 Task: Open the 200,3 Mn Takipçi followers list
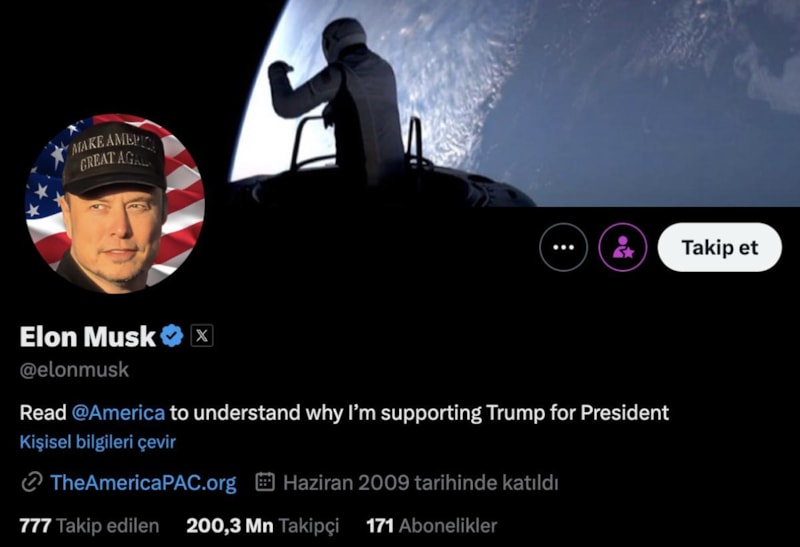coord(263,526)
